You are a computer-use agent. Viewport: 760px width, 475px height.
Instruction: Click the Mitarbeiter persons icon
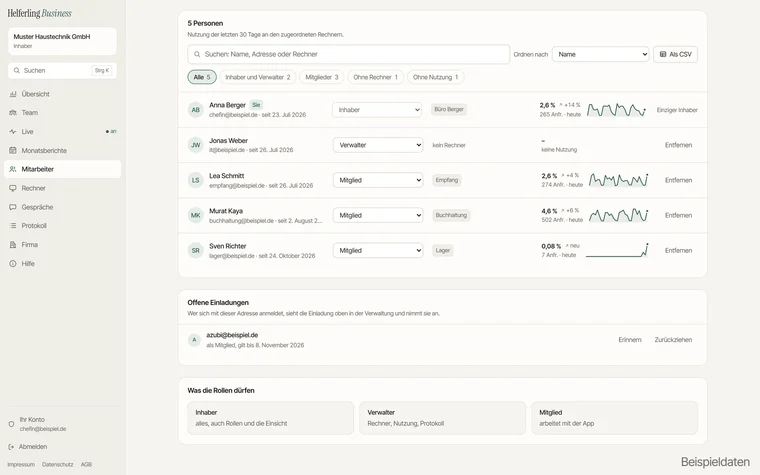tap(13, 169)
